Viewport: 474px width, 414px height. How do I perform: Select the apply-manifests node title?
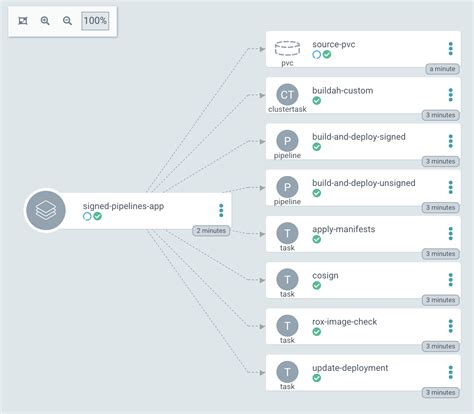pyautogui.click(x=344, y=229)
